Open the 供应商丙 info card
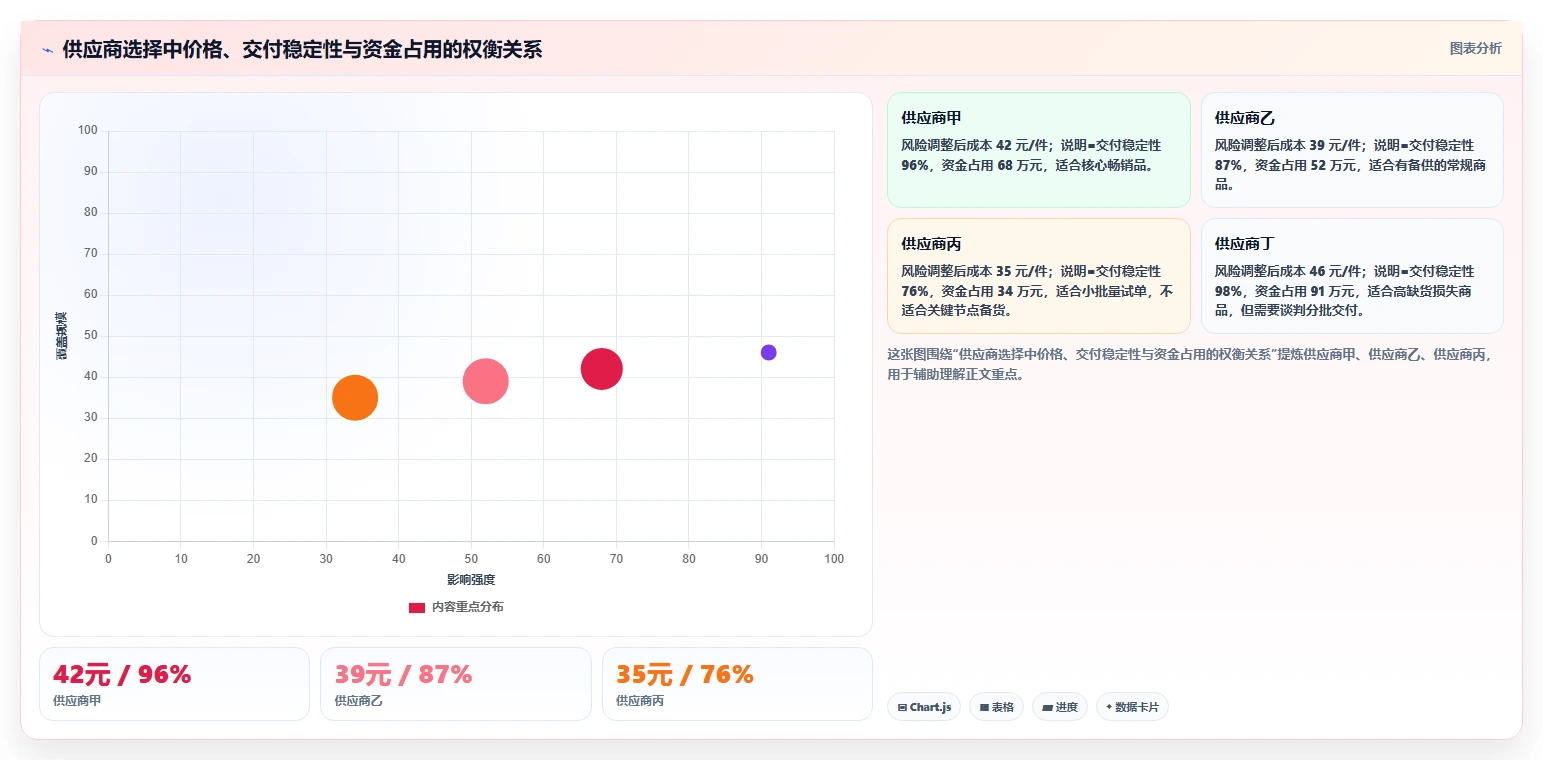Image resolution: width=1543 pixels, height=760 pixels. pos(1039,276)
